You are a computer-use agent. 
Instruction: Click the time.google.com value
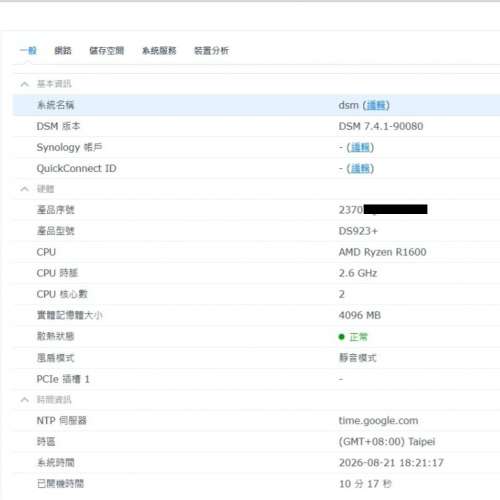(378, 421)
